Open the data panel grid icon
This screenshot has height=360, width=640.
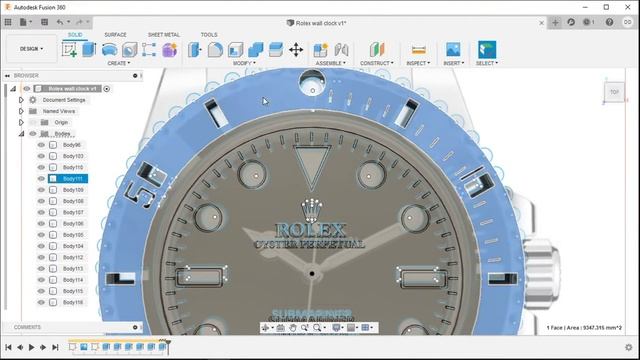tap(8, 22)
